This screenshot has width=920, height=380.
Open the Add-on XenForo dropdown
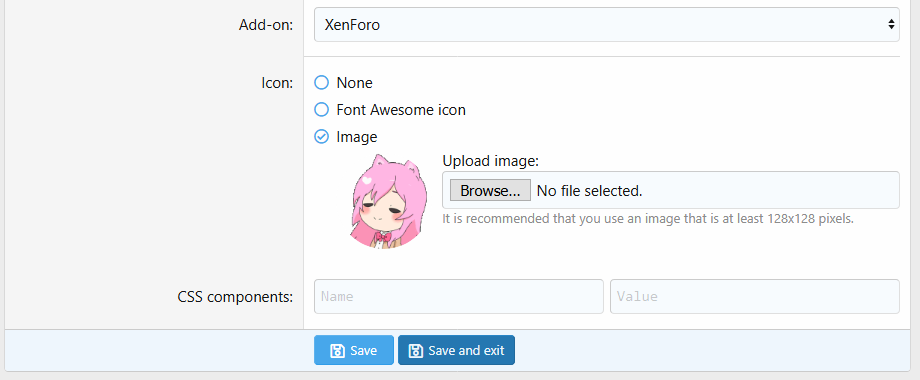(x=607, y=25)
